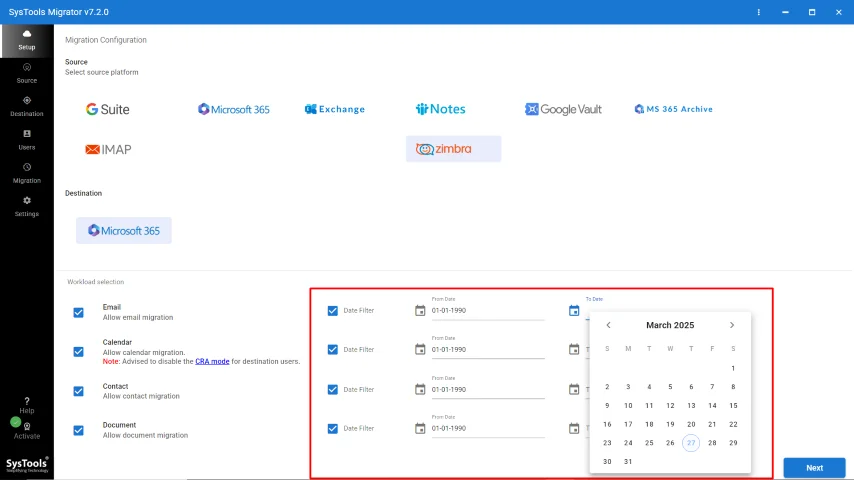
Task: Open Calendar row From Date picker icon
Action: pyautogui.click(x=420, y=349)
